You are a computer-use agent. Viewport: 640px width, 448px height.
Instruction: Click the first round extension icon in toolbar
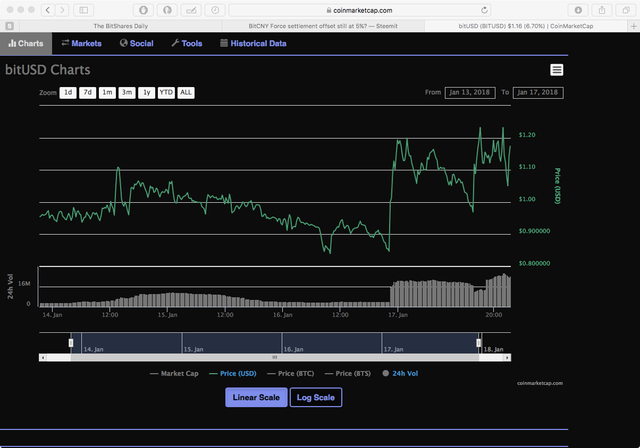(x=143, y=10)
